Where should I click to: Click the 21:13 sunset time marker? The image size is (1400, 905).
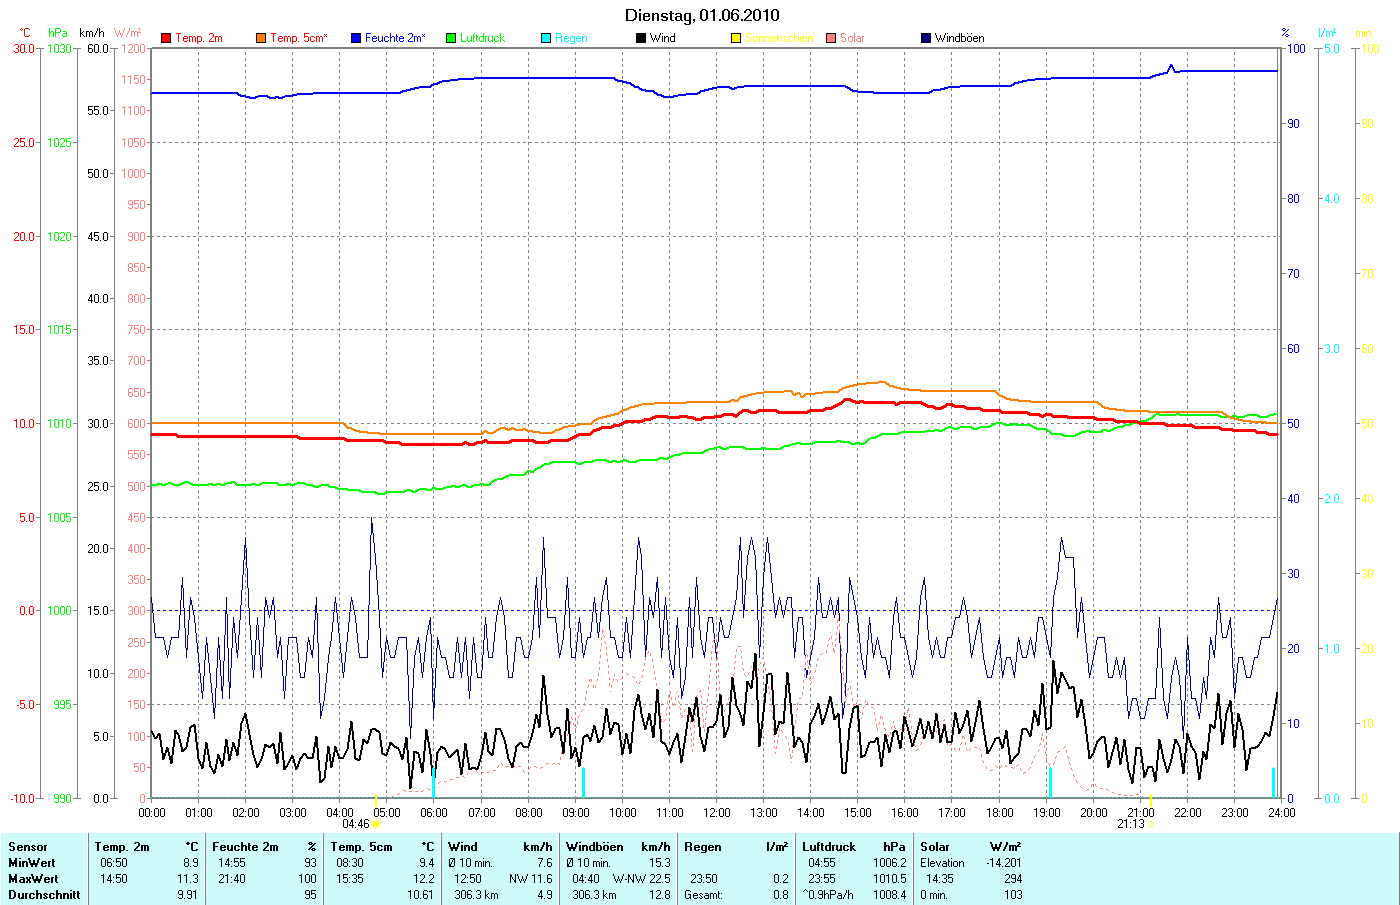tap(1131, 825)
